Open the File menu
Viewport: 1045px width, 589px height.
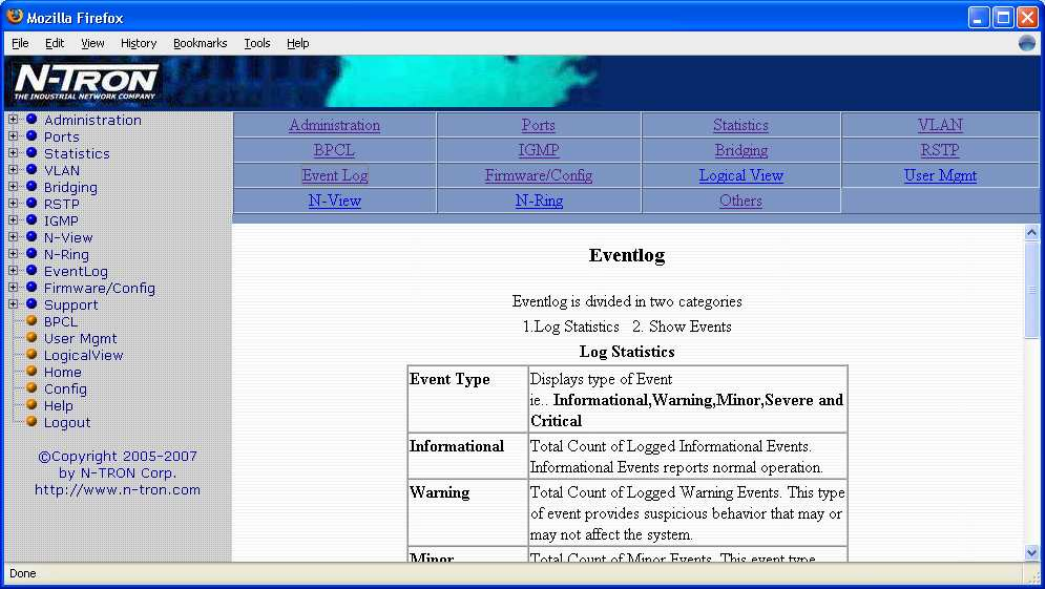pyautogui.click(x=20, y=43)
